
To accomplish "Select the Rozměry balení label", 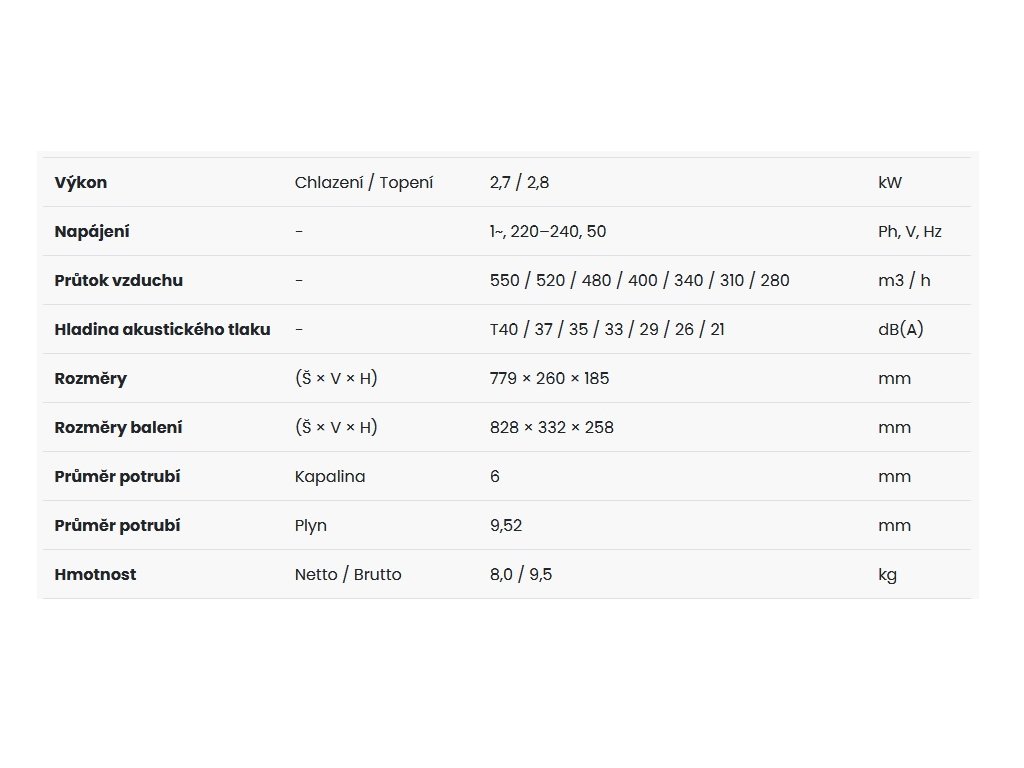I will point(118,428).
